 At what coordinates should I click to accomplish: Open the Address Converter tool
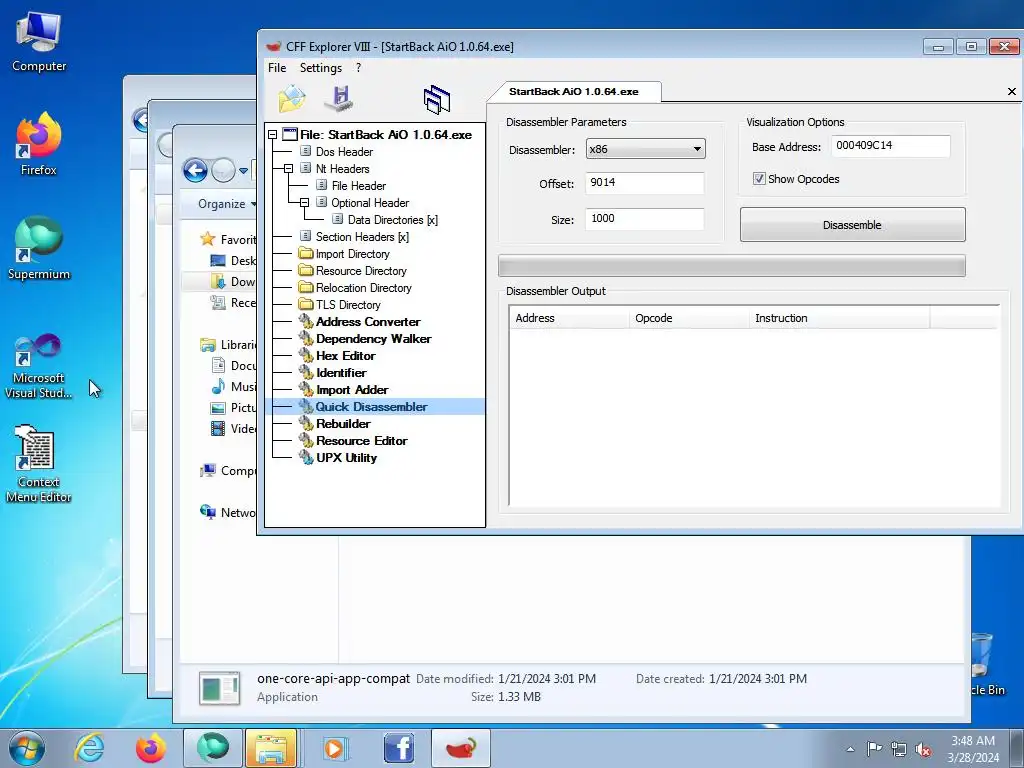[368, 321]
